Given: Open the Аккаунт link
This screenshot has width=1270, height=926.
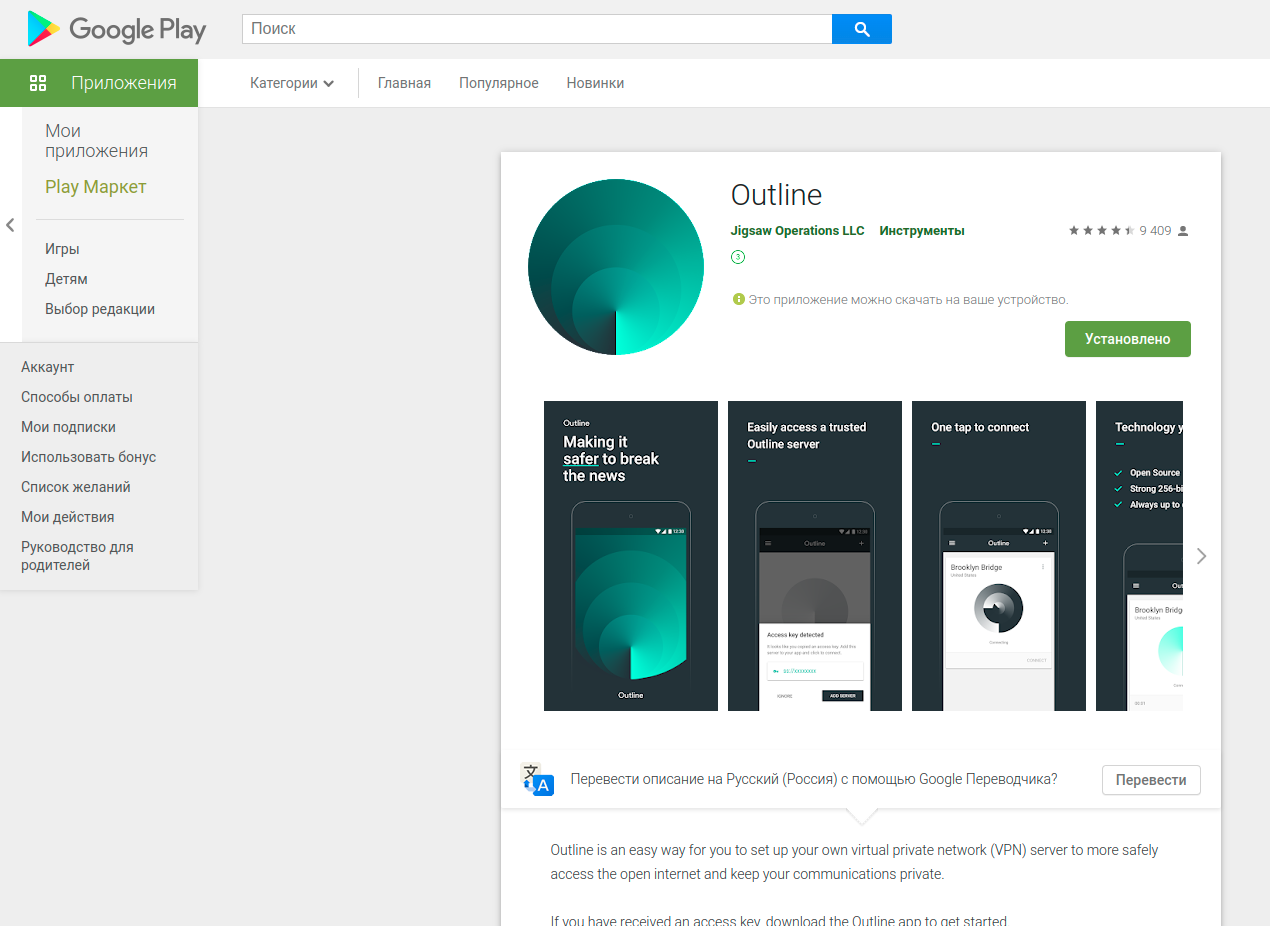Looking at the screenshot, I should click(48, 367).
